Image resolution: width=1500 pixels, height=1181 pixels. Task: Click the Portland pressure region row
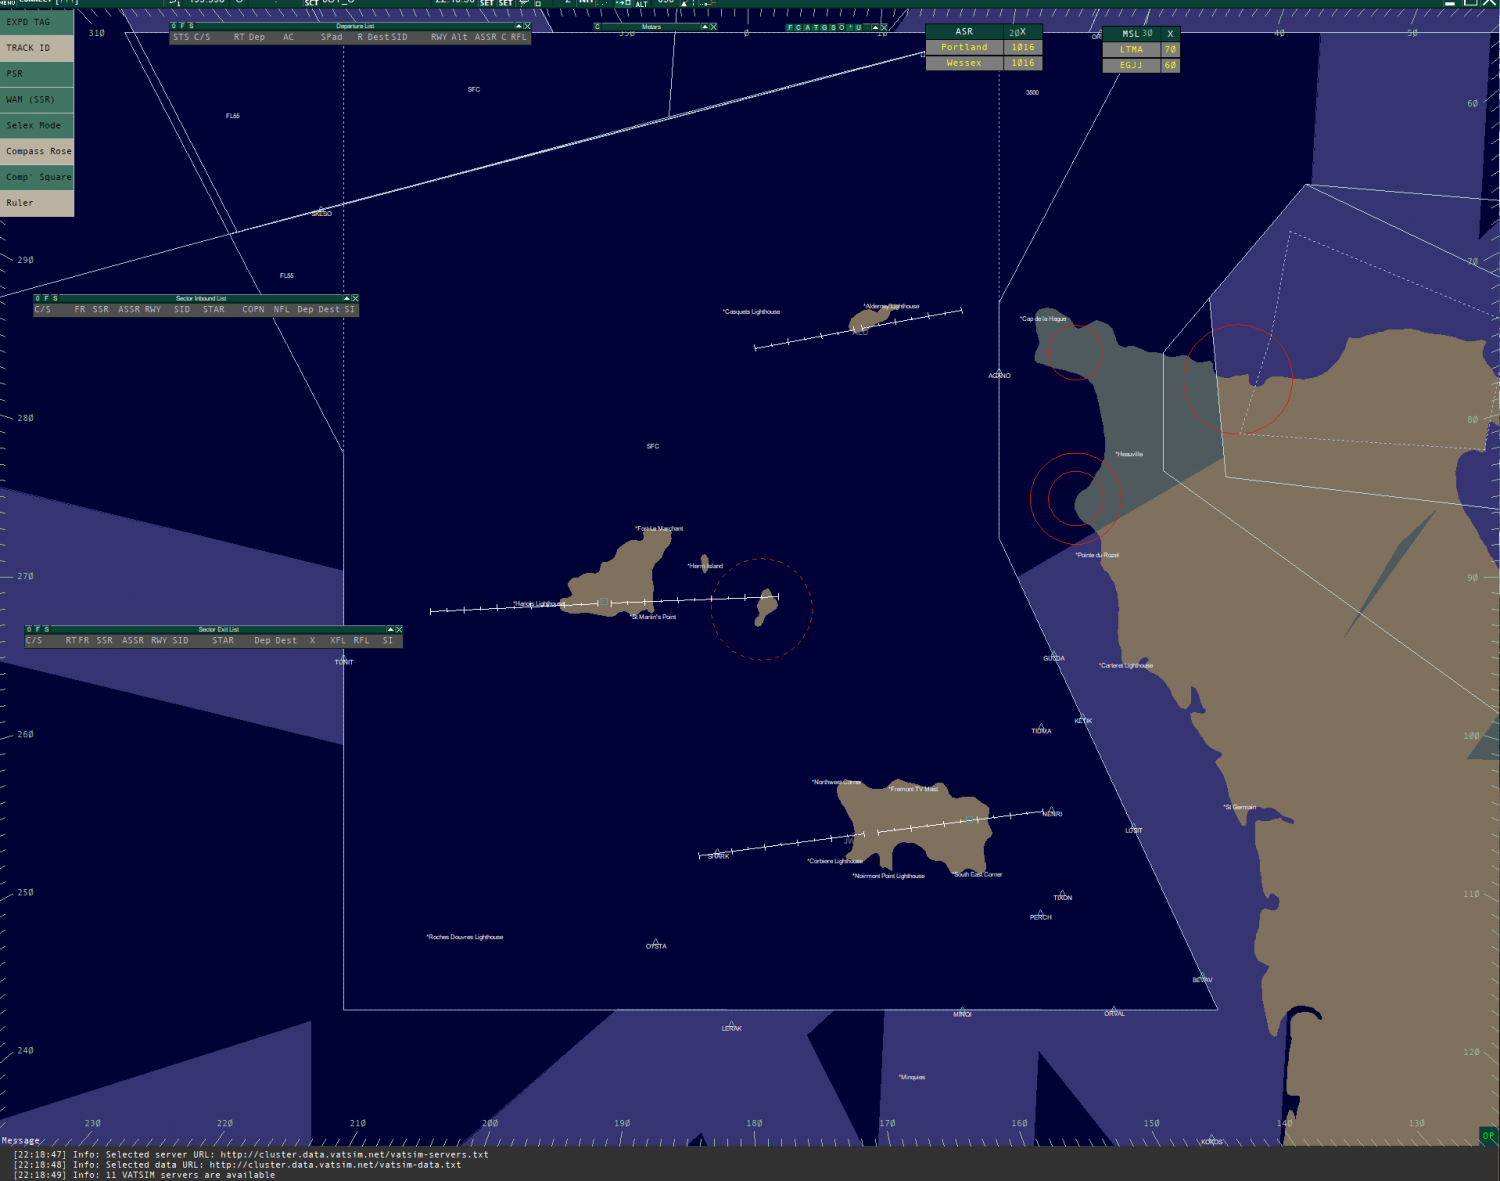point(964,47)
